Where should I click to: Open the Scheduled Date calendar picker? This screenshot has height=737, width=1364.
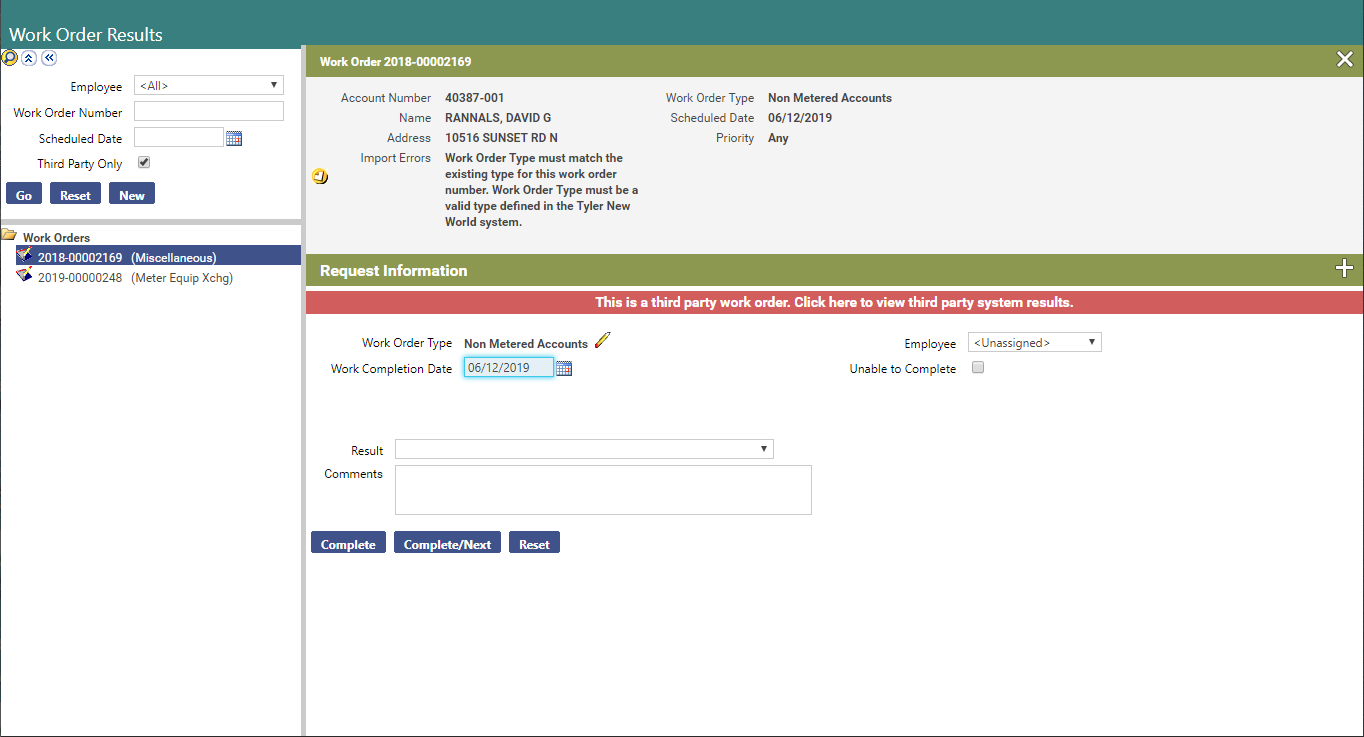tap(234, 138)
